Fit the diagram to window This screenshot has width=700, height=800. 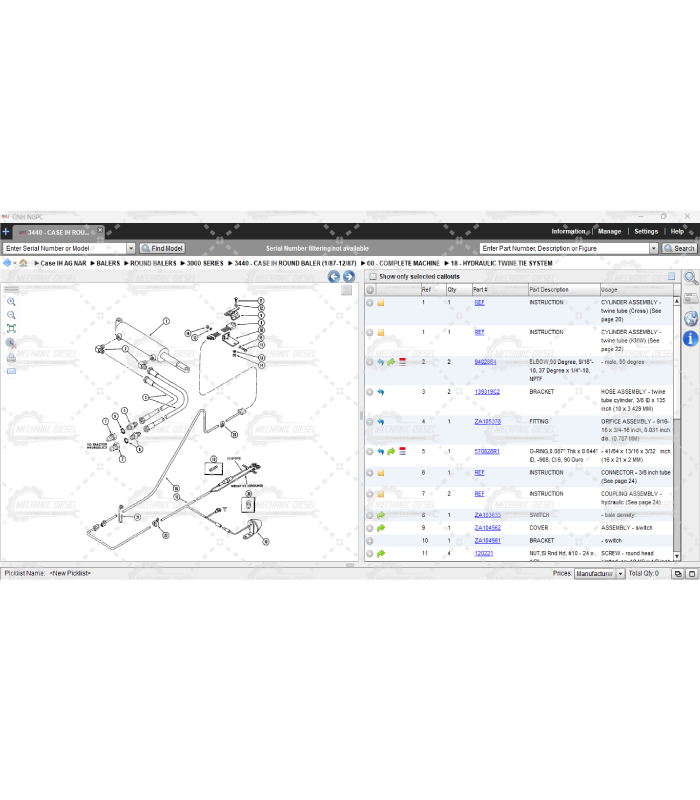pyautogui.click(x=12, y=328)
